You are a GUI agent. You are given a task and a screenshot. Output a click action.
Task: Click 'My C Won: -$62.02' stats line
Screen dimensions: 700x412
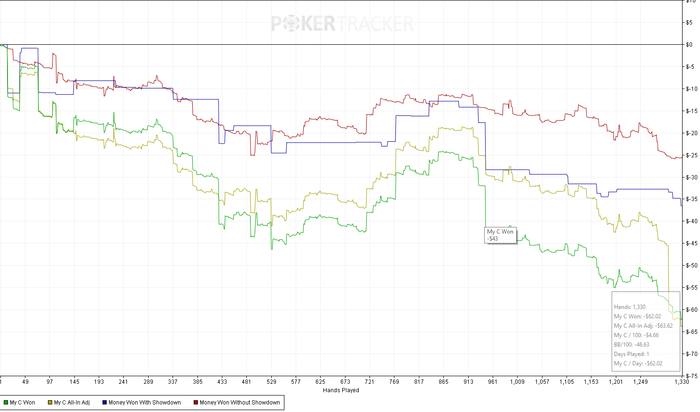pyautogui.click(x=638, y=316)
